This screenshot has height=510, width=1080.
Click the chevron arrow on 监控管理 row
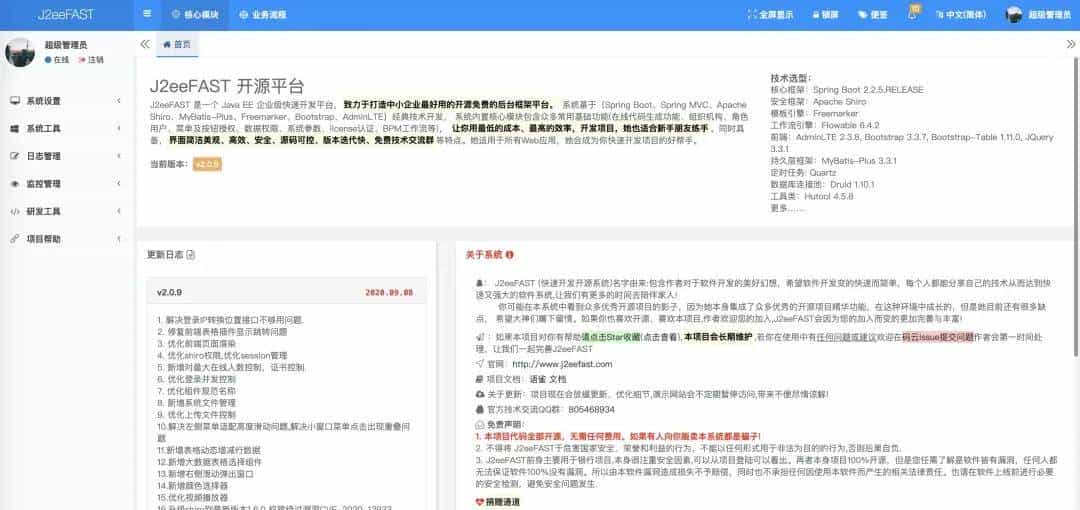coord(118,184)
